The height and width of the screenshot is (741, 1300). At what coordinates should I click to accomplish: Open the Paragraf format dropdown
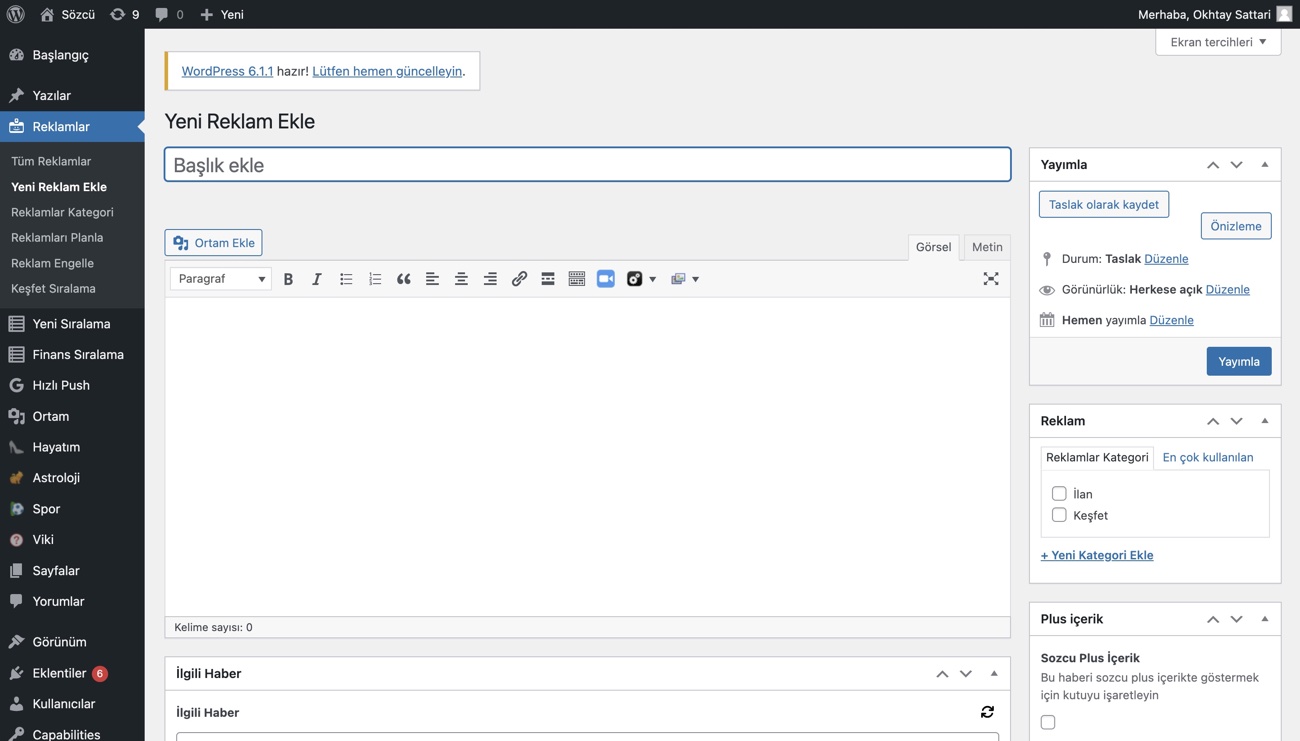(x=221, y=279)
